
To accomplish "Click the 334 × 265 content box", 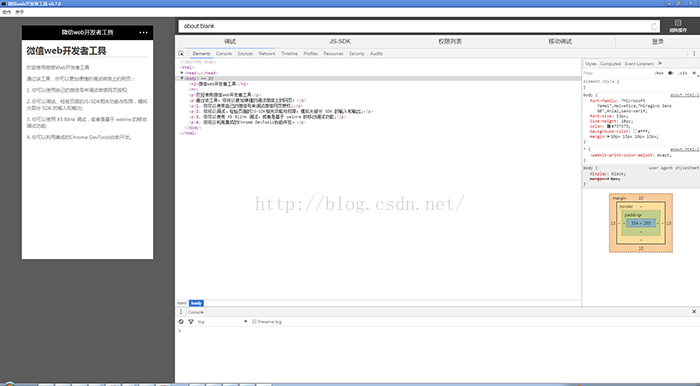I will [x=641, y=223].
